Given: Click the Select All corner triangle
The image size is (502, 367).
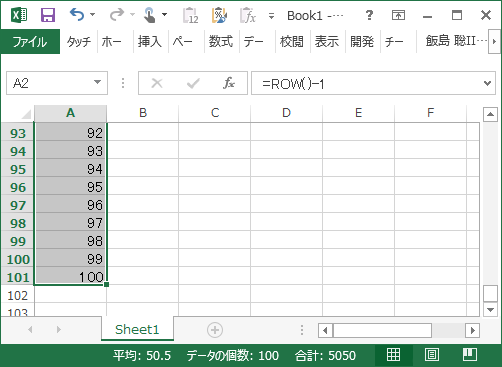Looking at the screenshot, I should 26,114.
